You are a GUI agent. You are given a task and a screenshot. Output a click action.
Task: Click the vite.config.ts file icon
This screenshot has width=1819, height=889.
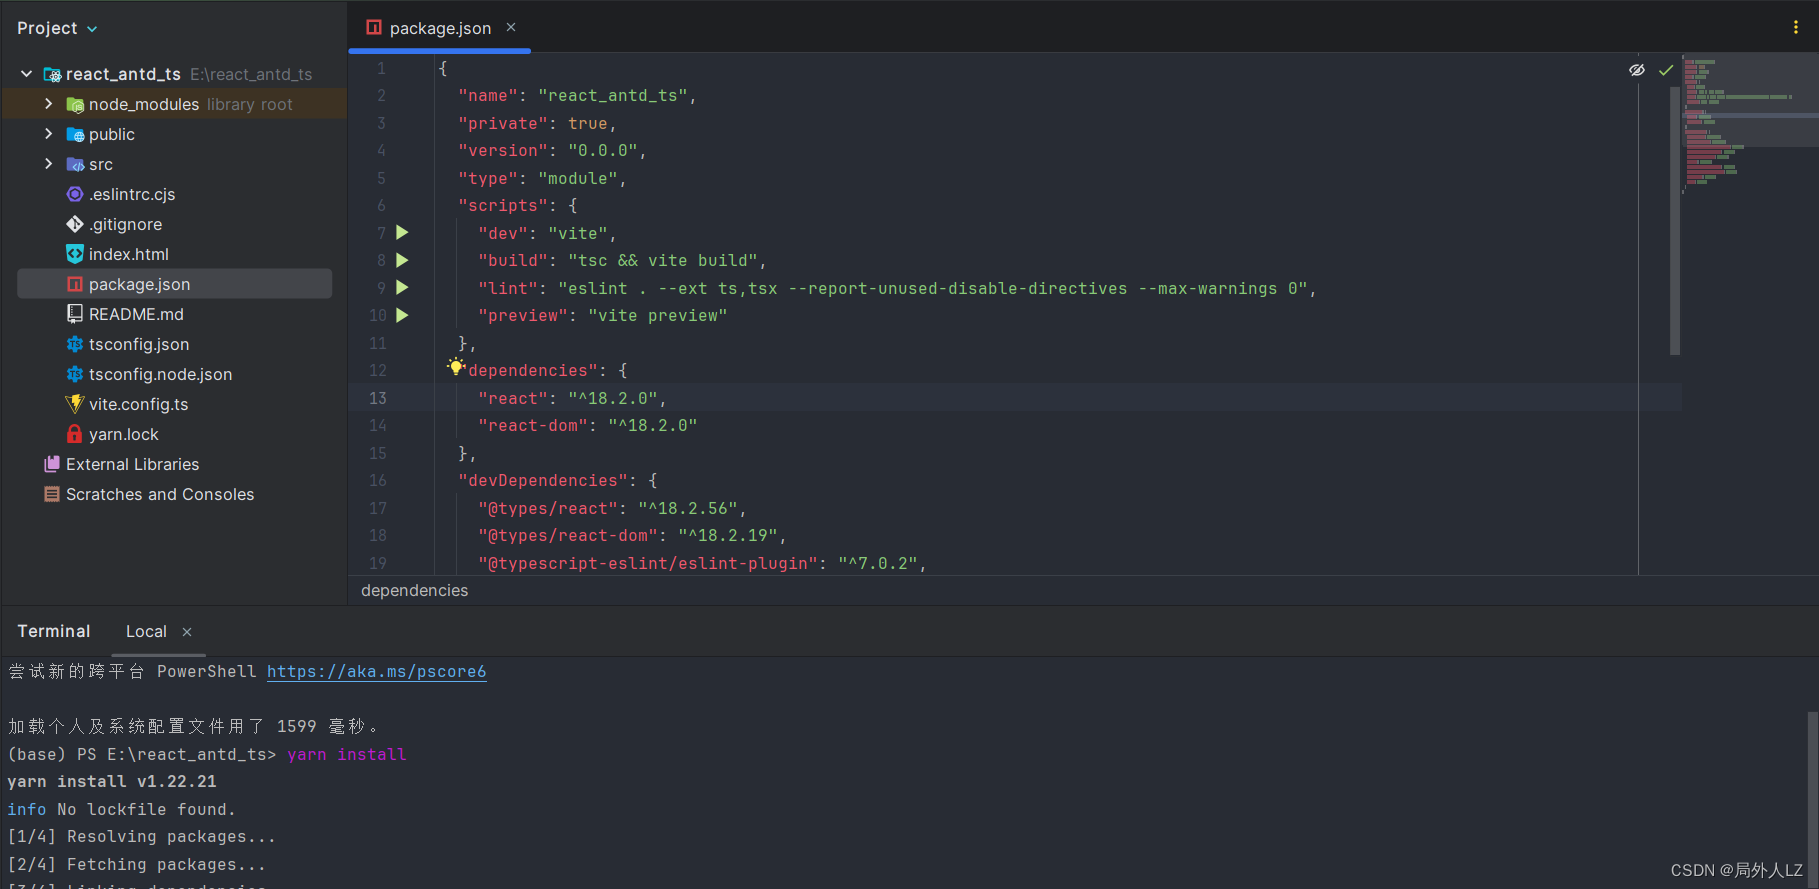(x=75, y=404)
